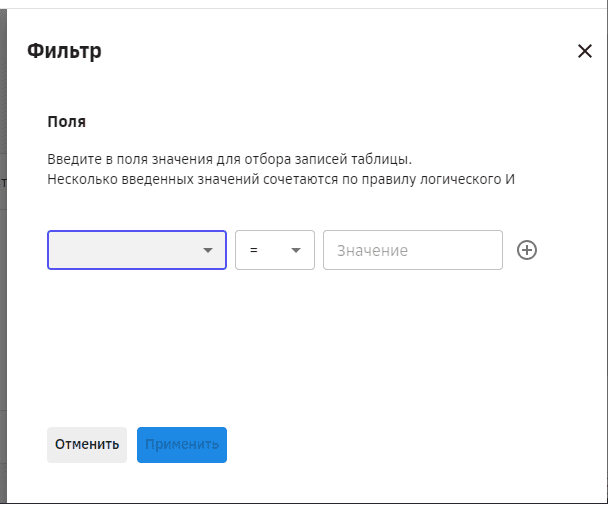
Task: Click the Фильтр dialog title
Action: (64, 51)
